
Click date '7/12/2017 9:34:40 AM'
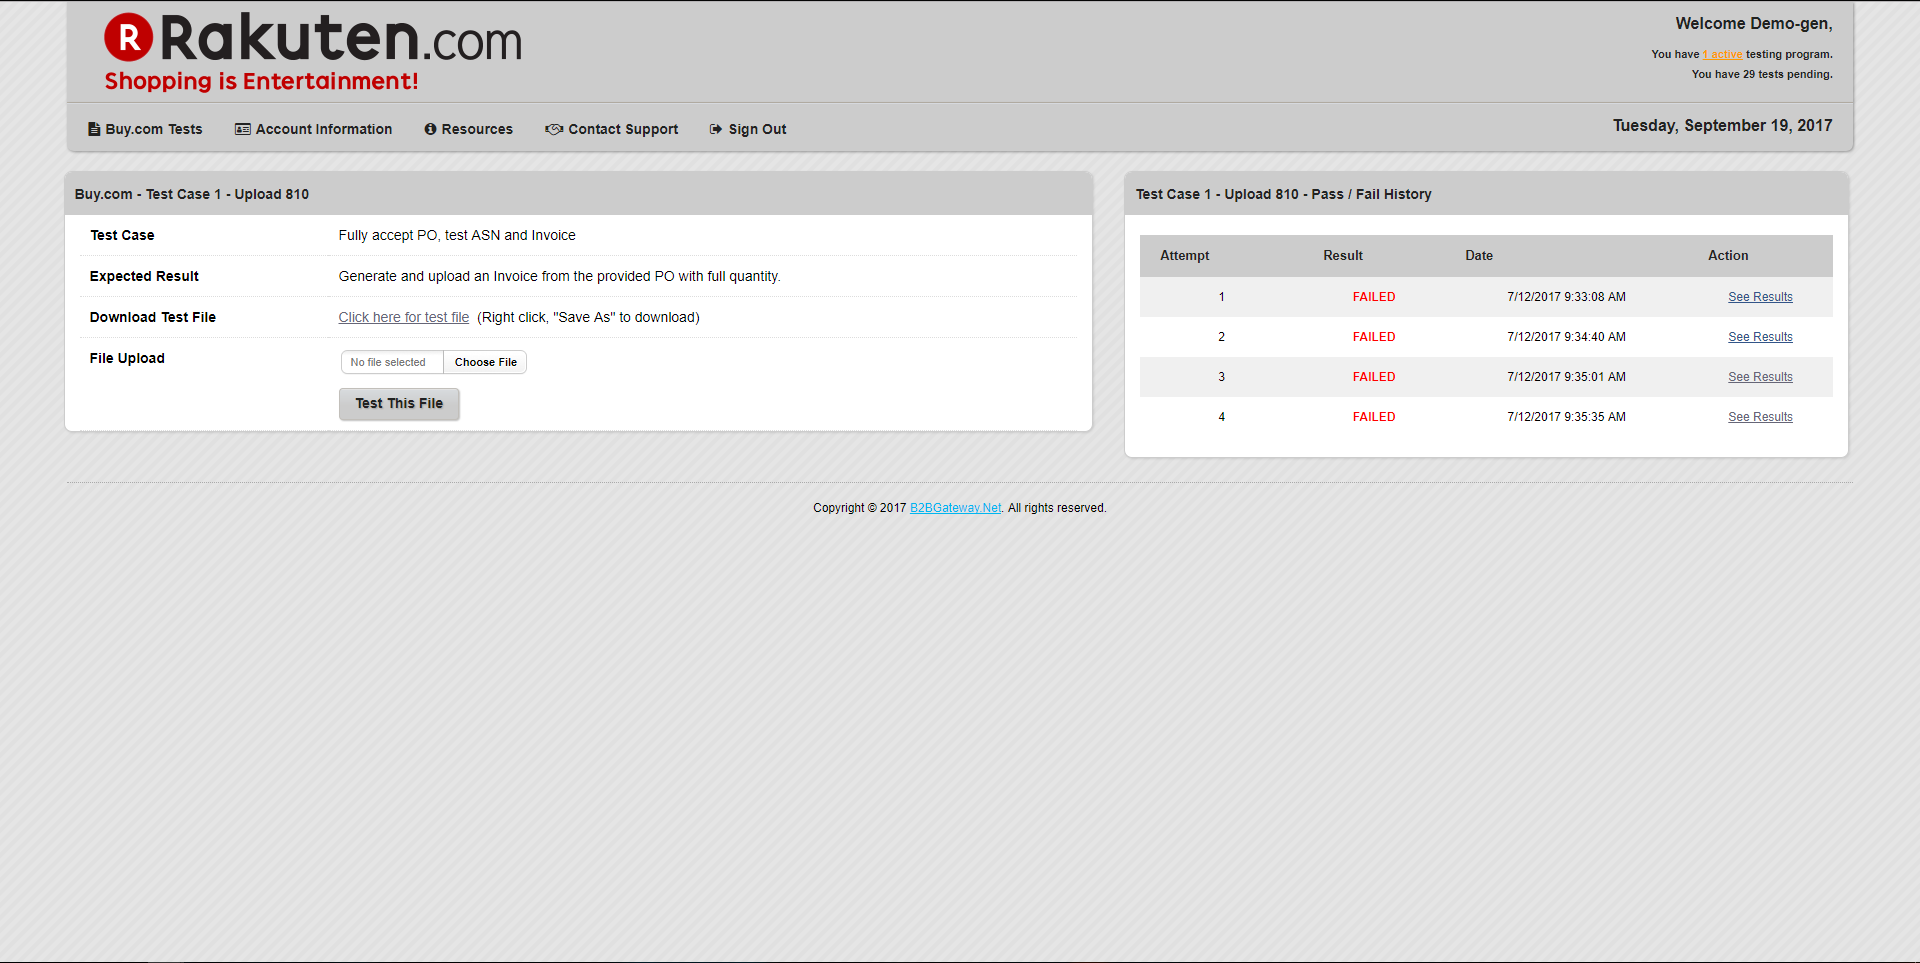[x=1566, y=337]
